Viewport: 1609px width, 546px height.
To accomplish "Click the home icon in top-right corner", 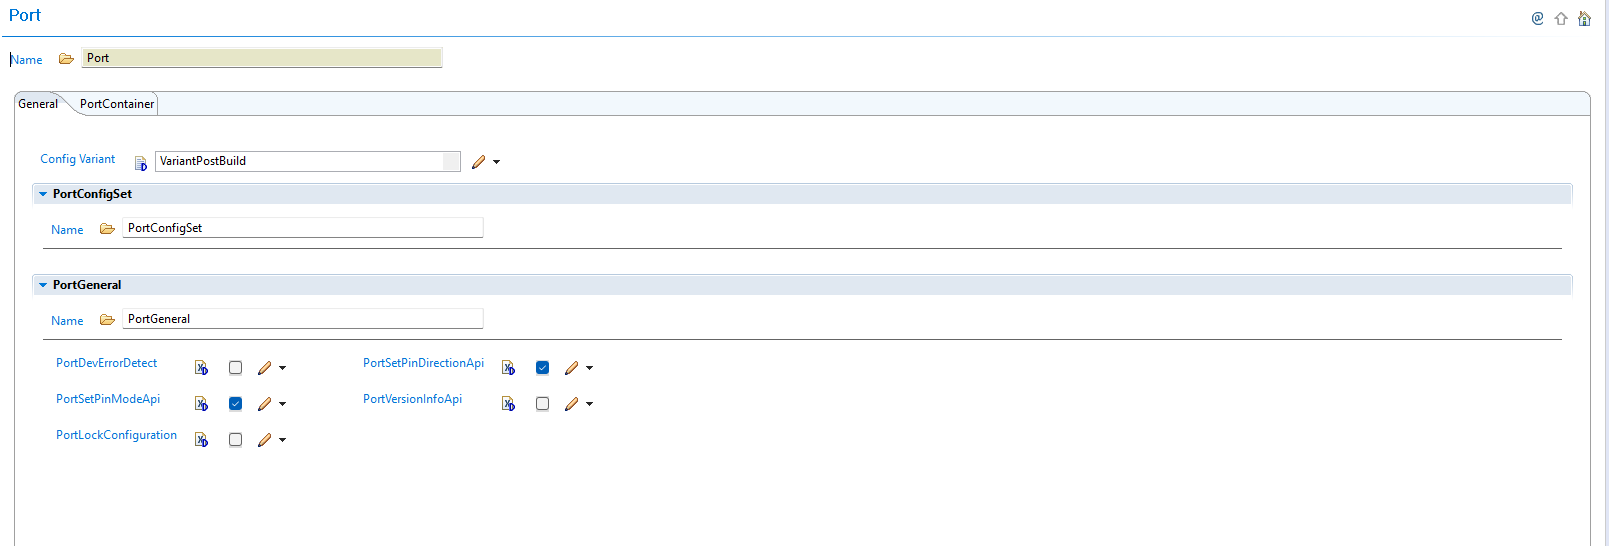I will 1584,18.
